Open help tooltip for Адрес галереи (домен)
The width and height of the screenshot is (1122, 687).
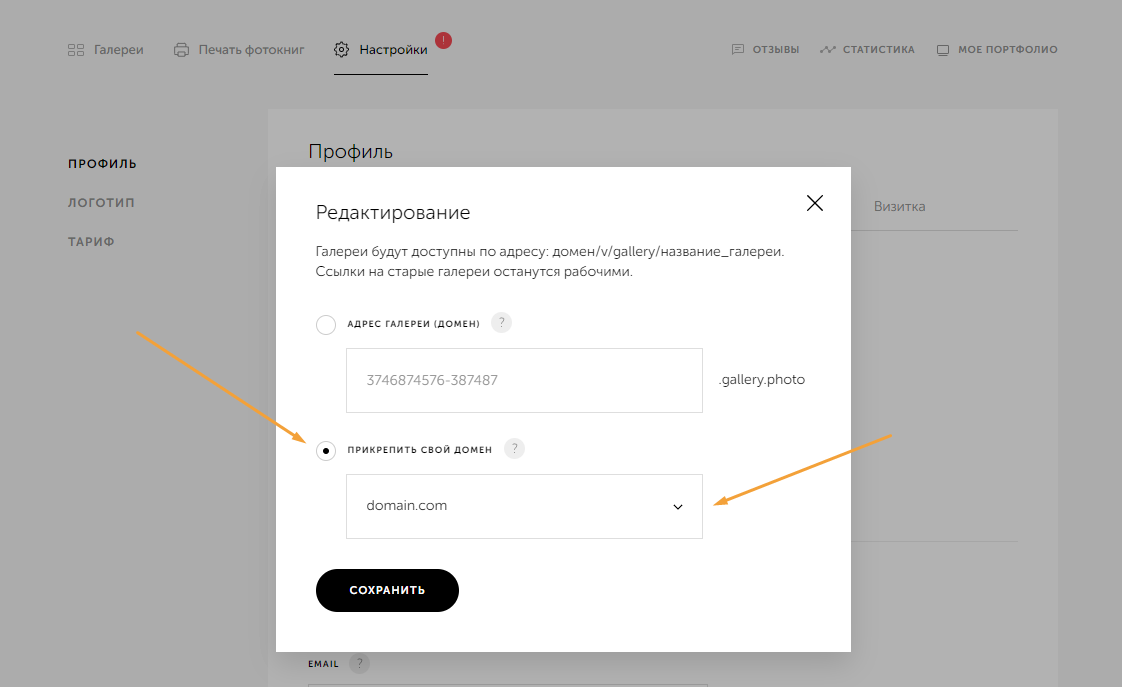pos(502,323)
